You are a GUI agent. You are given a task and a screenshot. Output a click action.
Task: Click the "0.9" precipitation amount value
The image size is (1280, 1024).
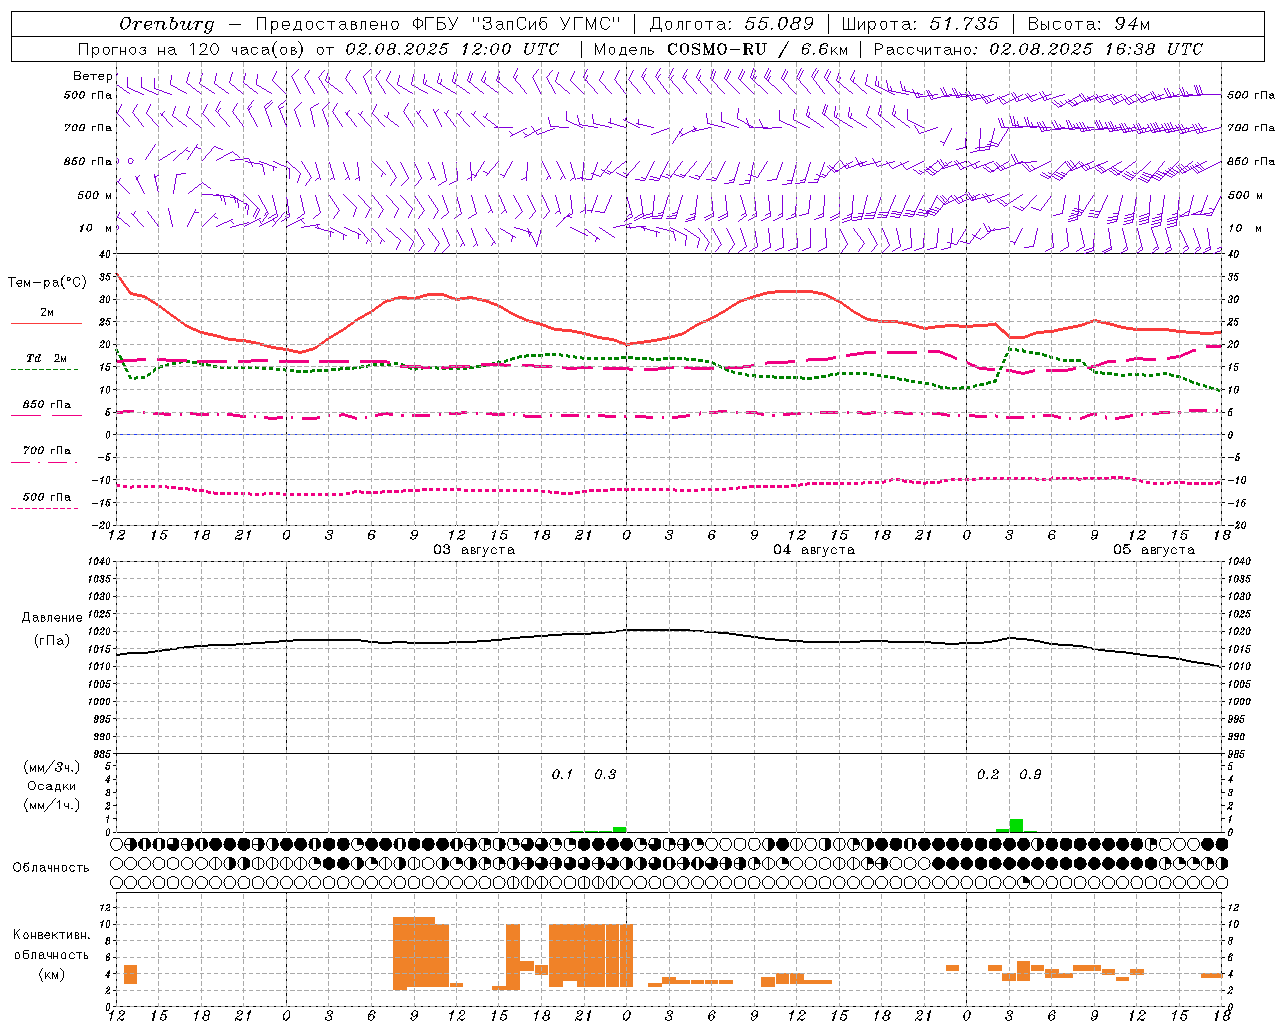tap(1031, 775)
